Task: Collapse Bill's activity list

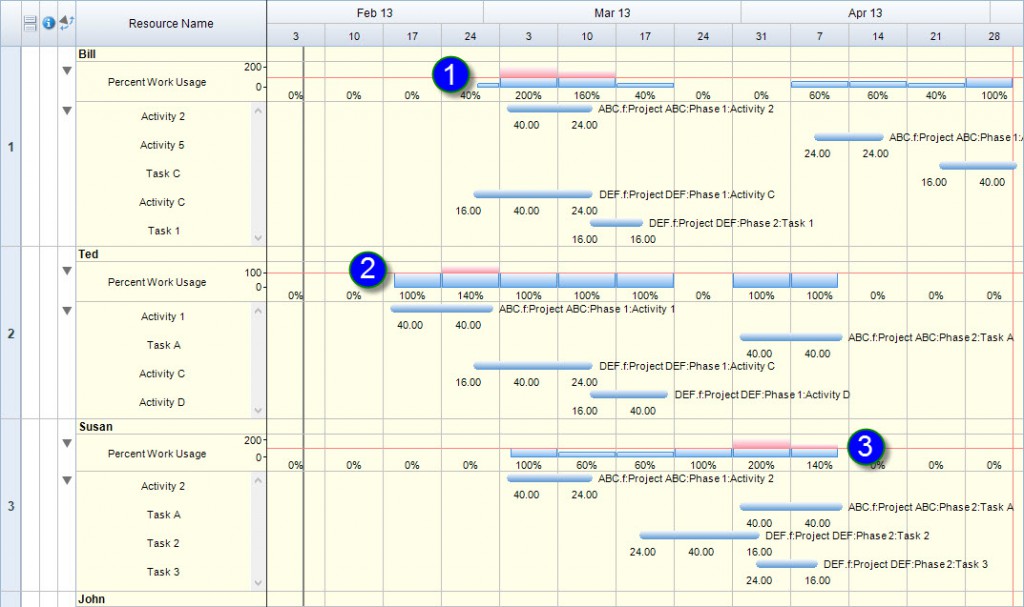Action: coord(67,110)
